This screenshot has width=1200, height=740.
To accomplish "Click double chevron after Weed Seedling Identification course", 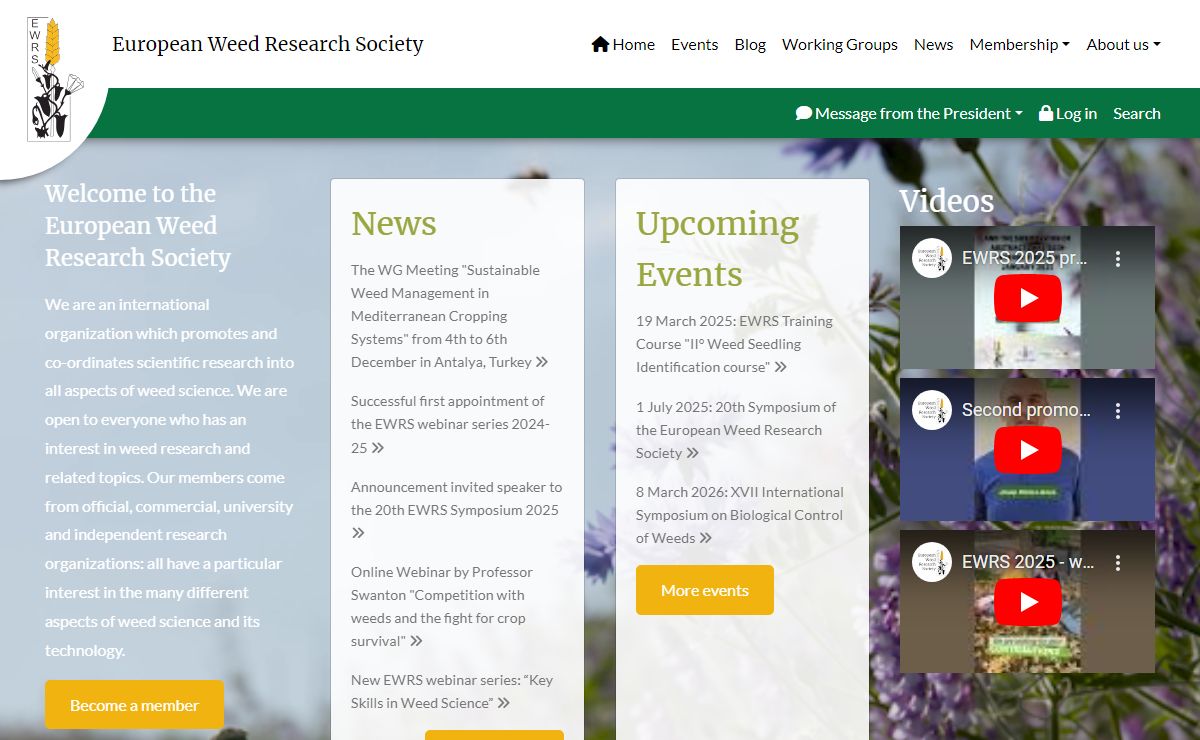I will tap(781, 367).
